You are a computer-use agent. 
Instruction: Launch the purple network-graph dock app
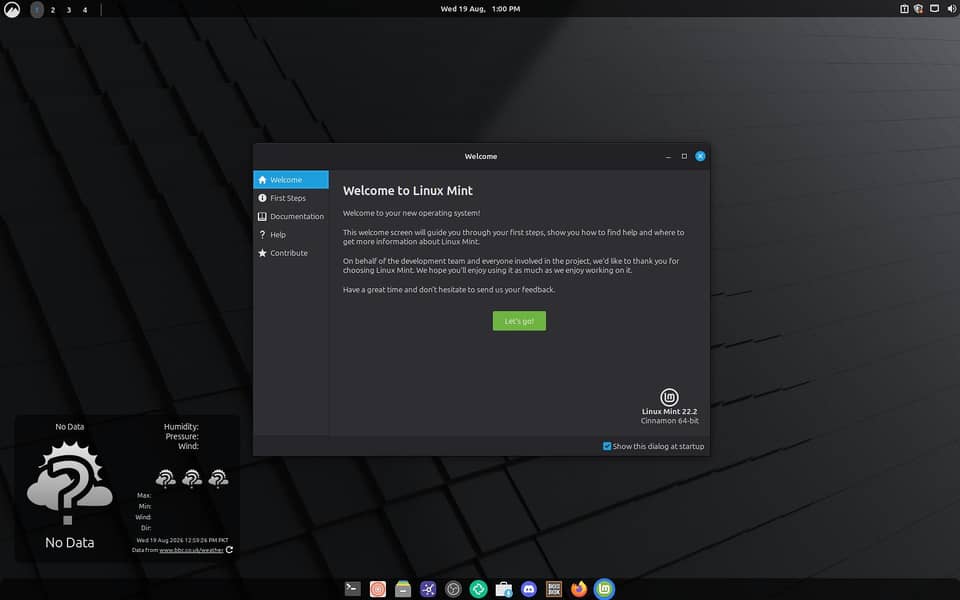[x=428, y=589]
